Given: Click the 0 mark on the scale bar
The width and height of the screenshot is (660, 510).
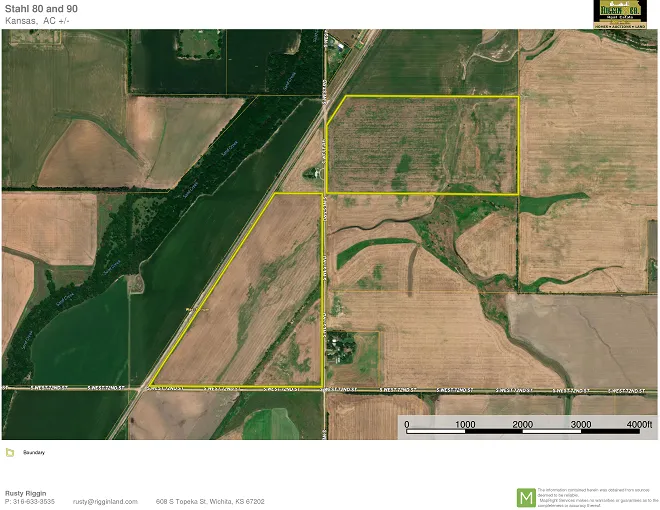Looking at the screenshot, I should tap(407, 425).
